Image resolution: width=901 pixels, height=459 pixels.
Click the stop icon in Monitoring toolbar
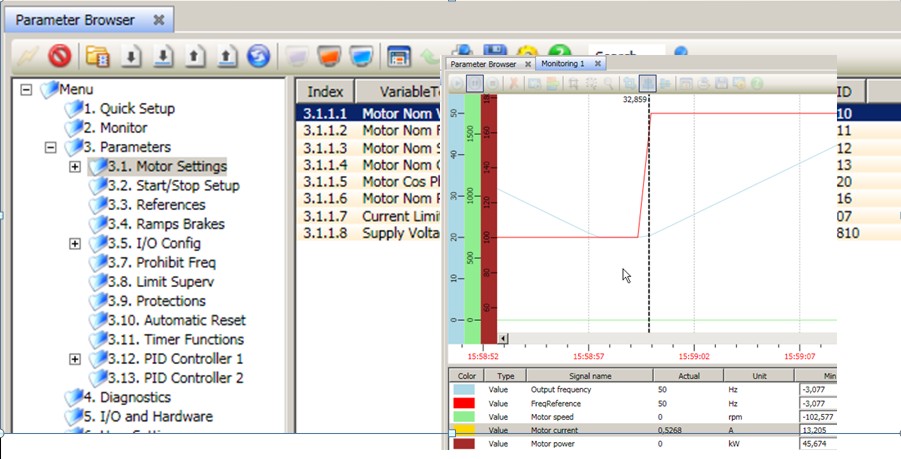click(x=492, y=84)
